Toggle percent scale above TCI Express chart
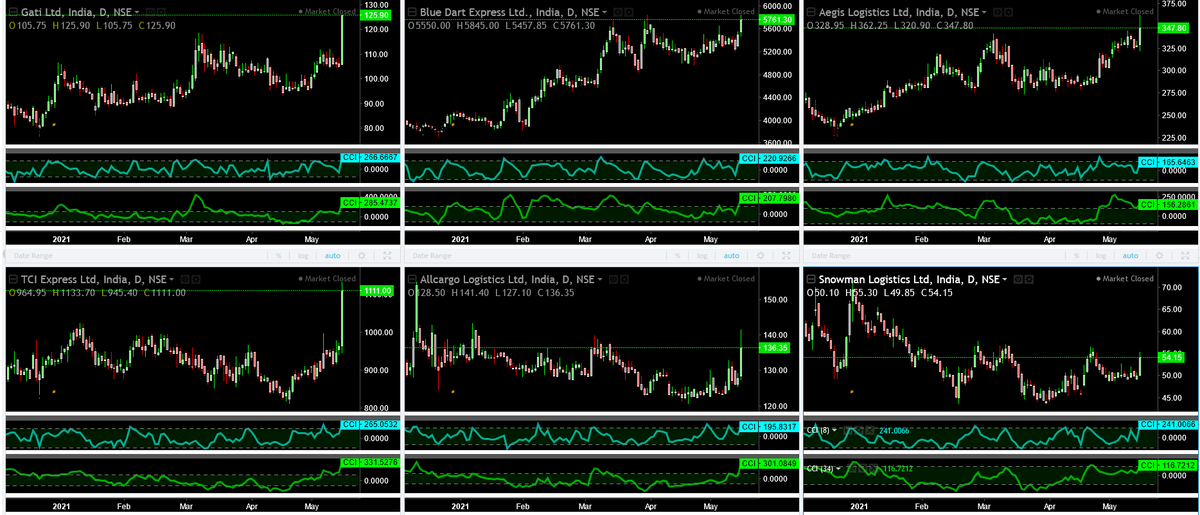This screenshot has width=1200, height=515. (x=278, y=256)
